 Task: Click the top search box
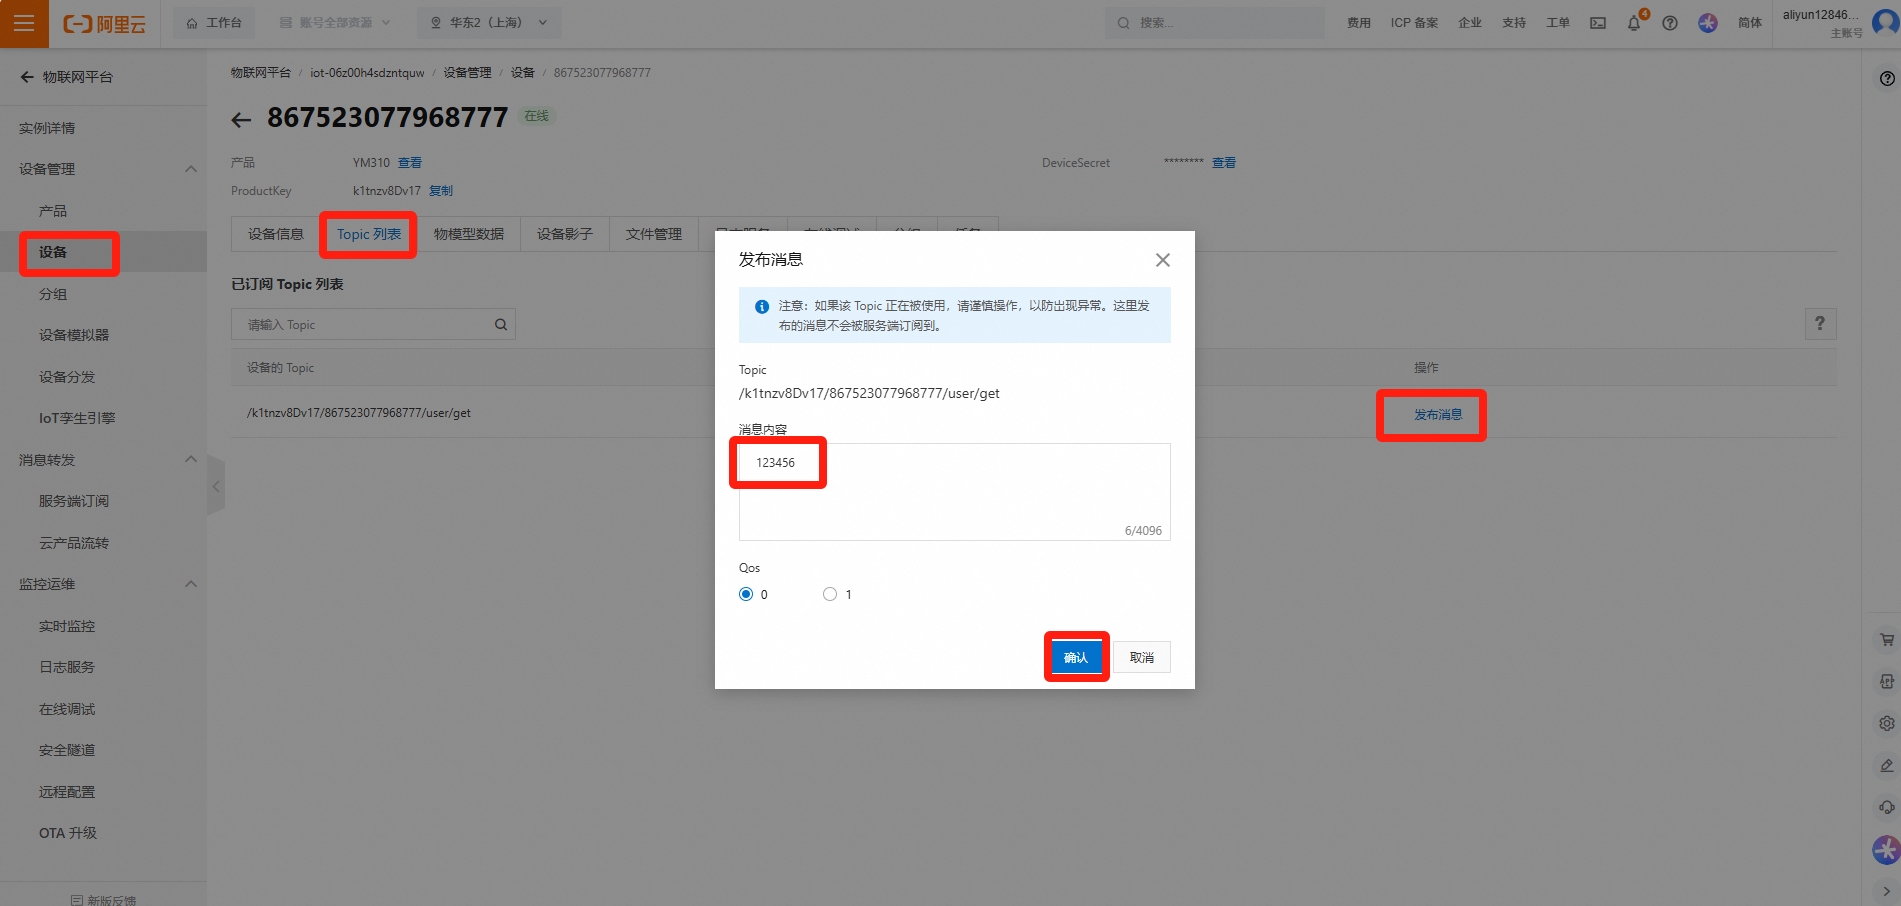point(1214,23)
